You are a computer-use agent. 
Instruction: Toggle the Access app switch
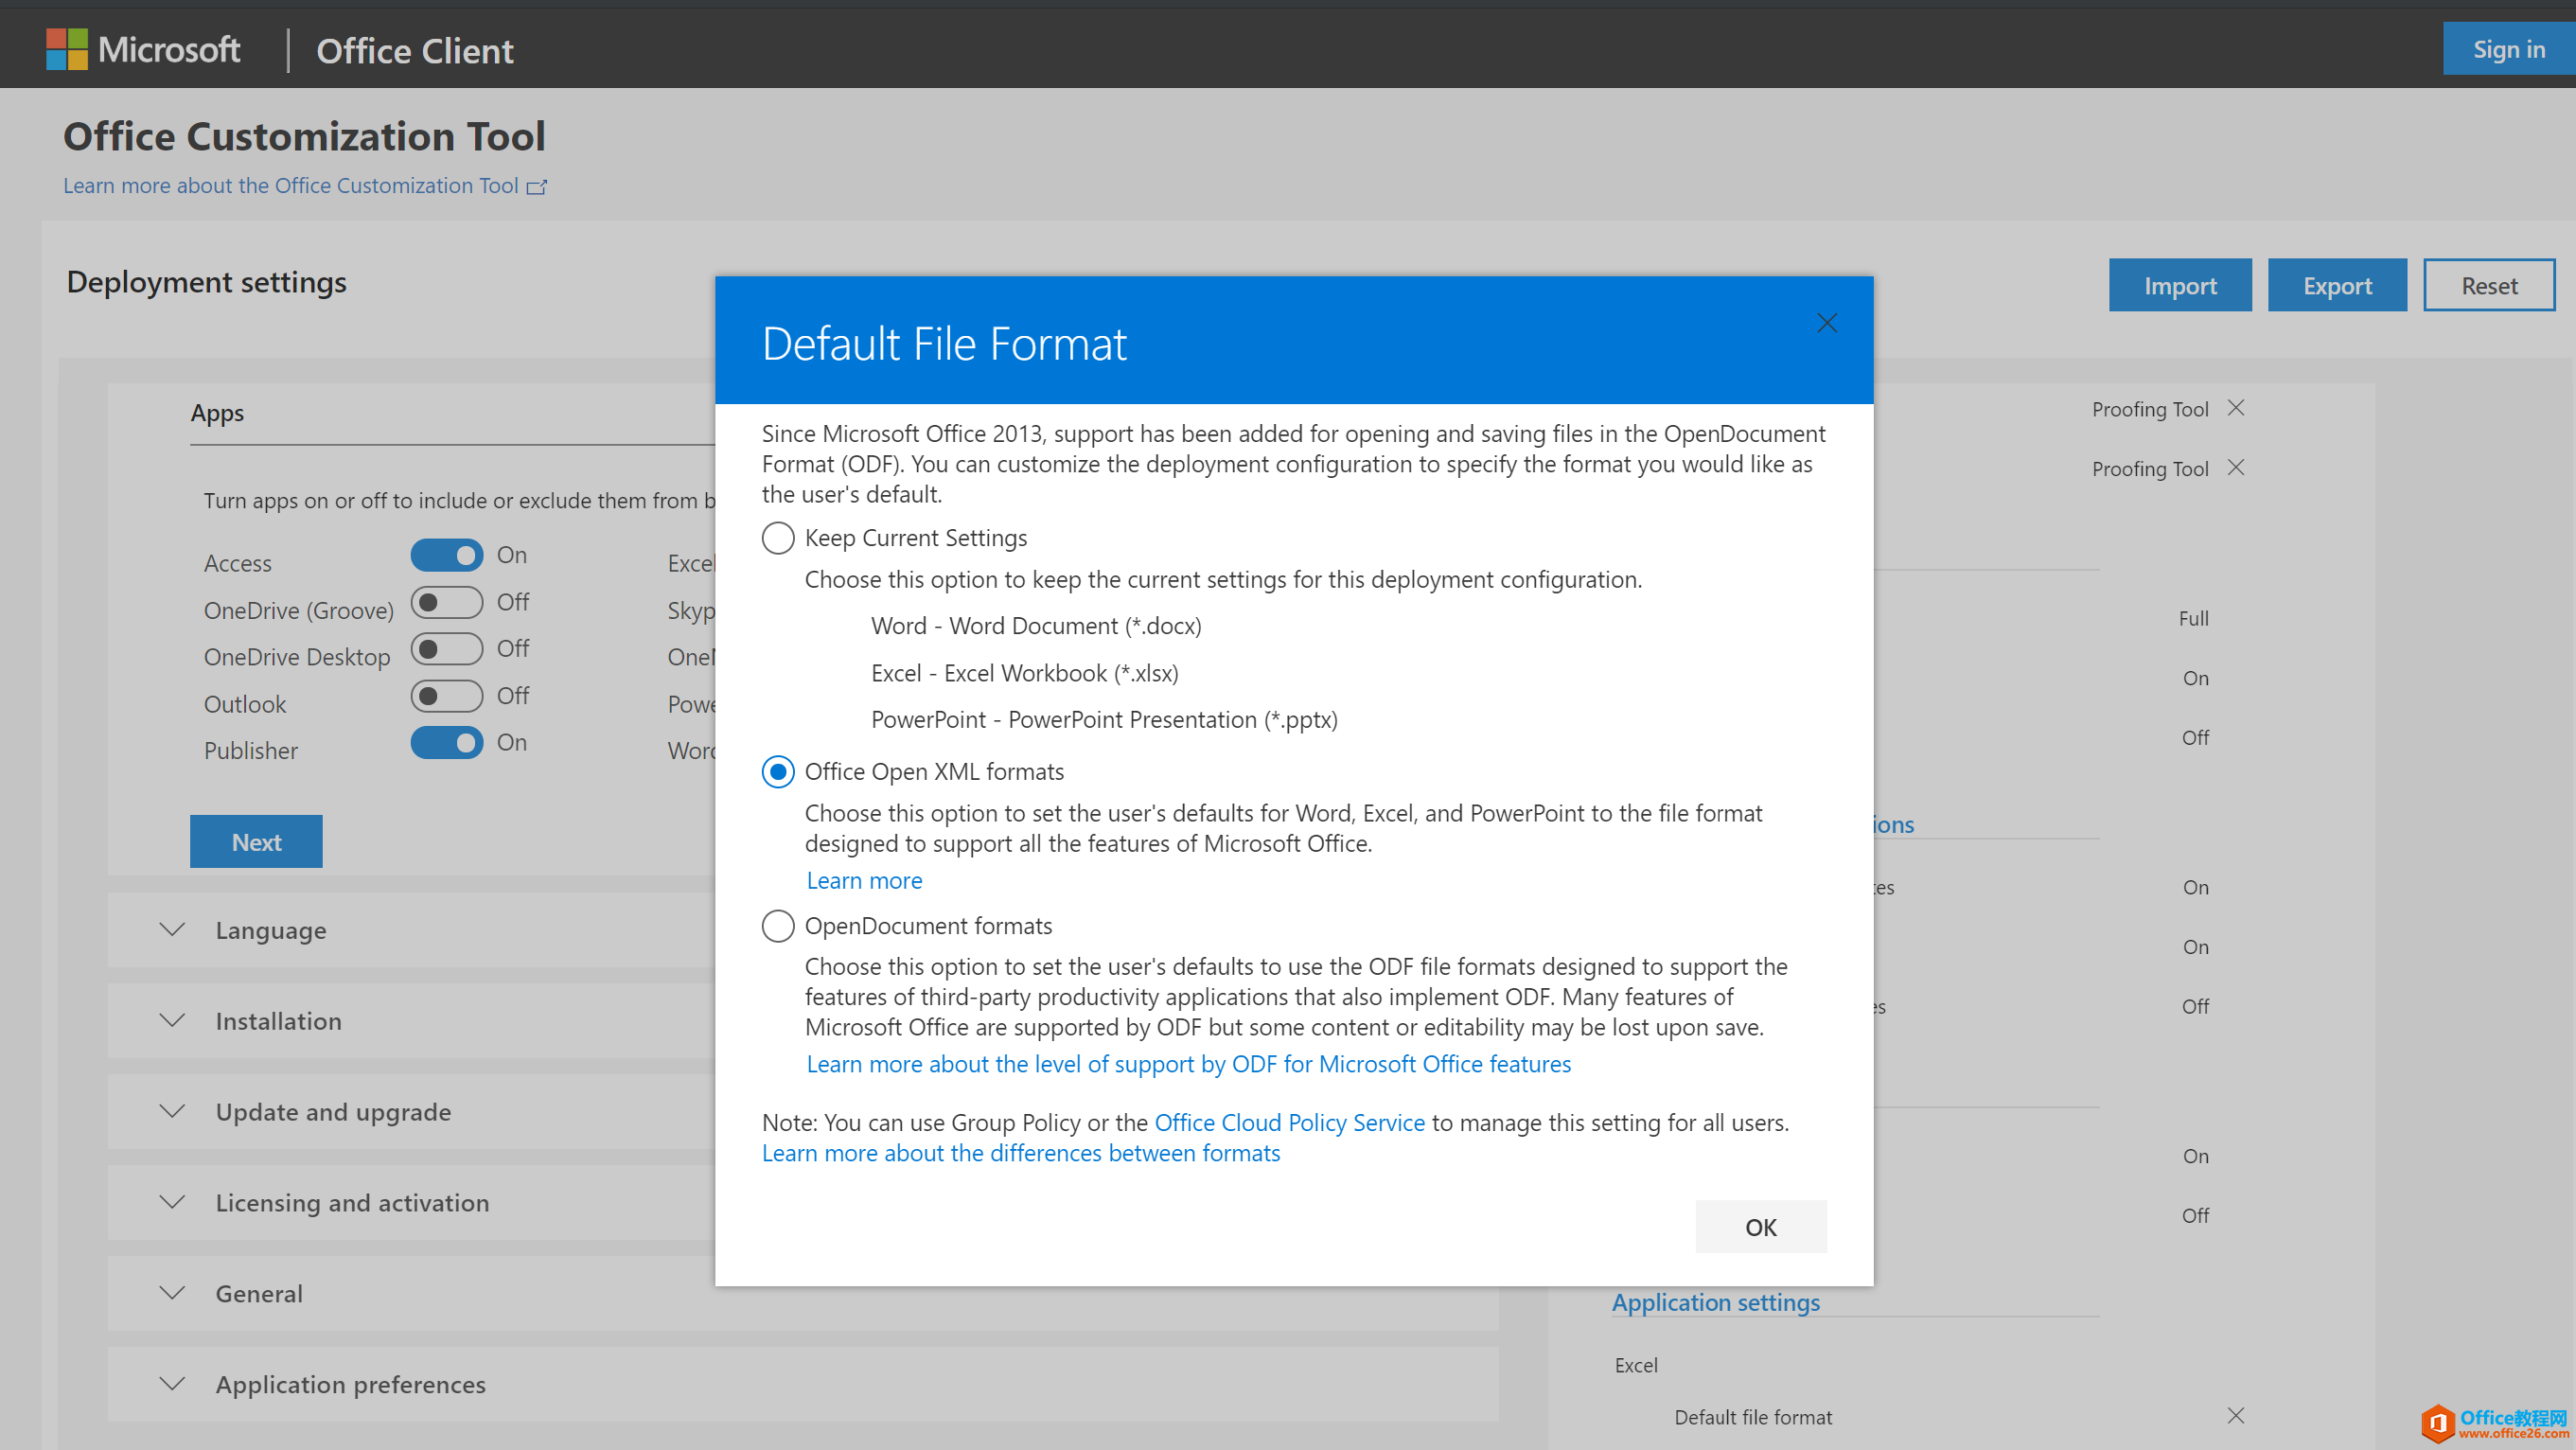click(446, 555)
